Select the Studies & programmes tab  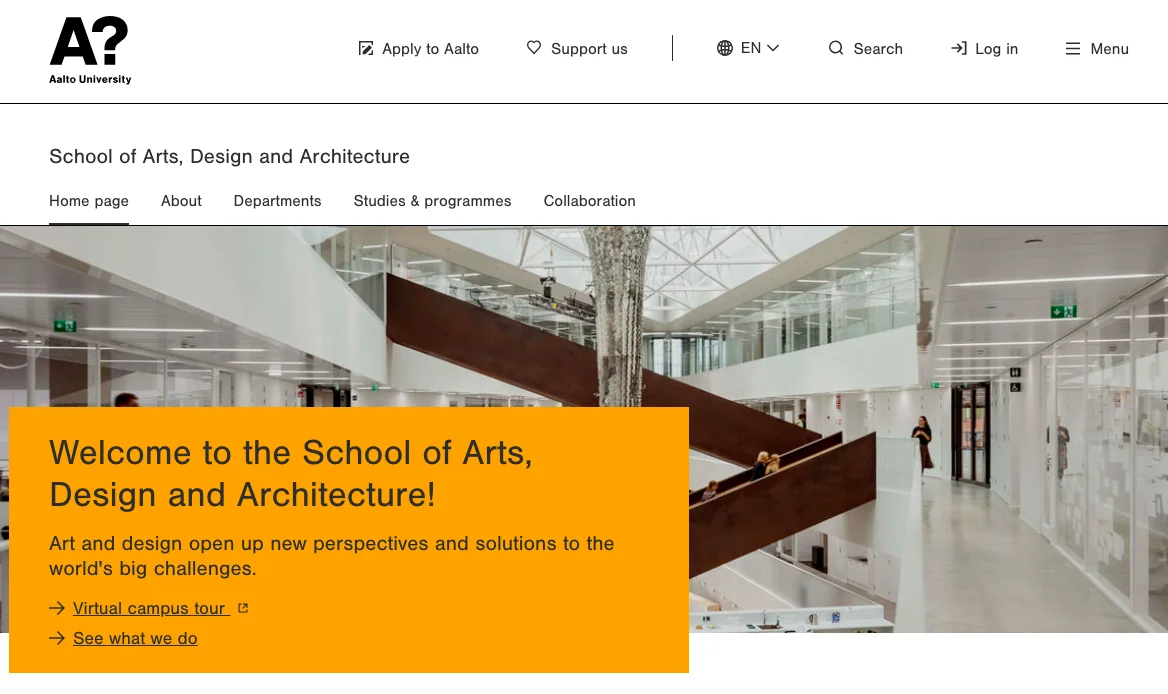coord(432,201)
